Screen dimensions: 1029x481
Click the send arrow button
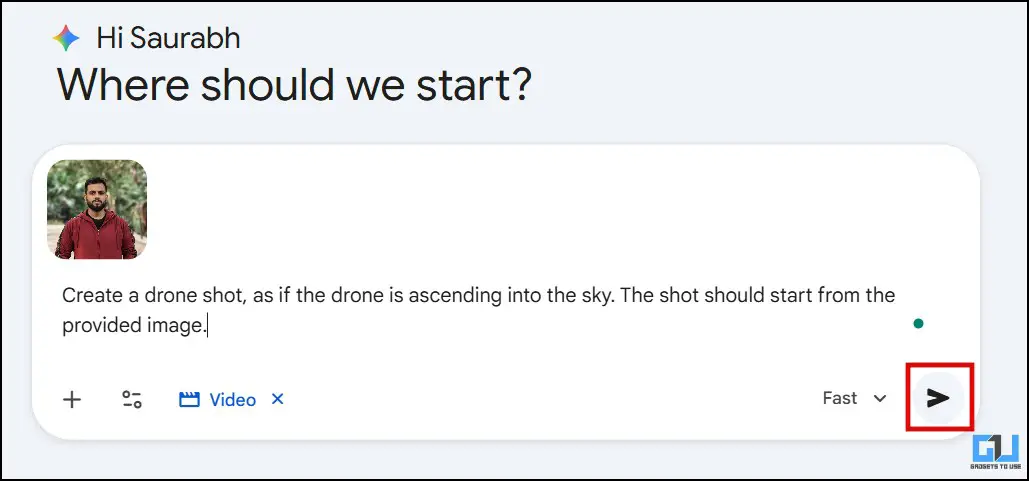(x=937, y=398)
